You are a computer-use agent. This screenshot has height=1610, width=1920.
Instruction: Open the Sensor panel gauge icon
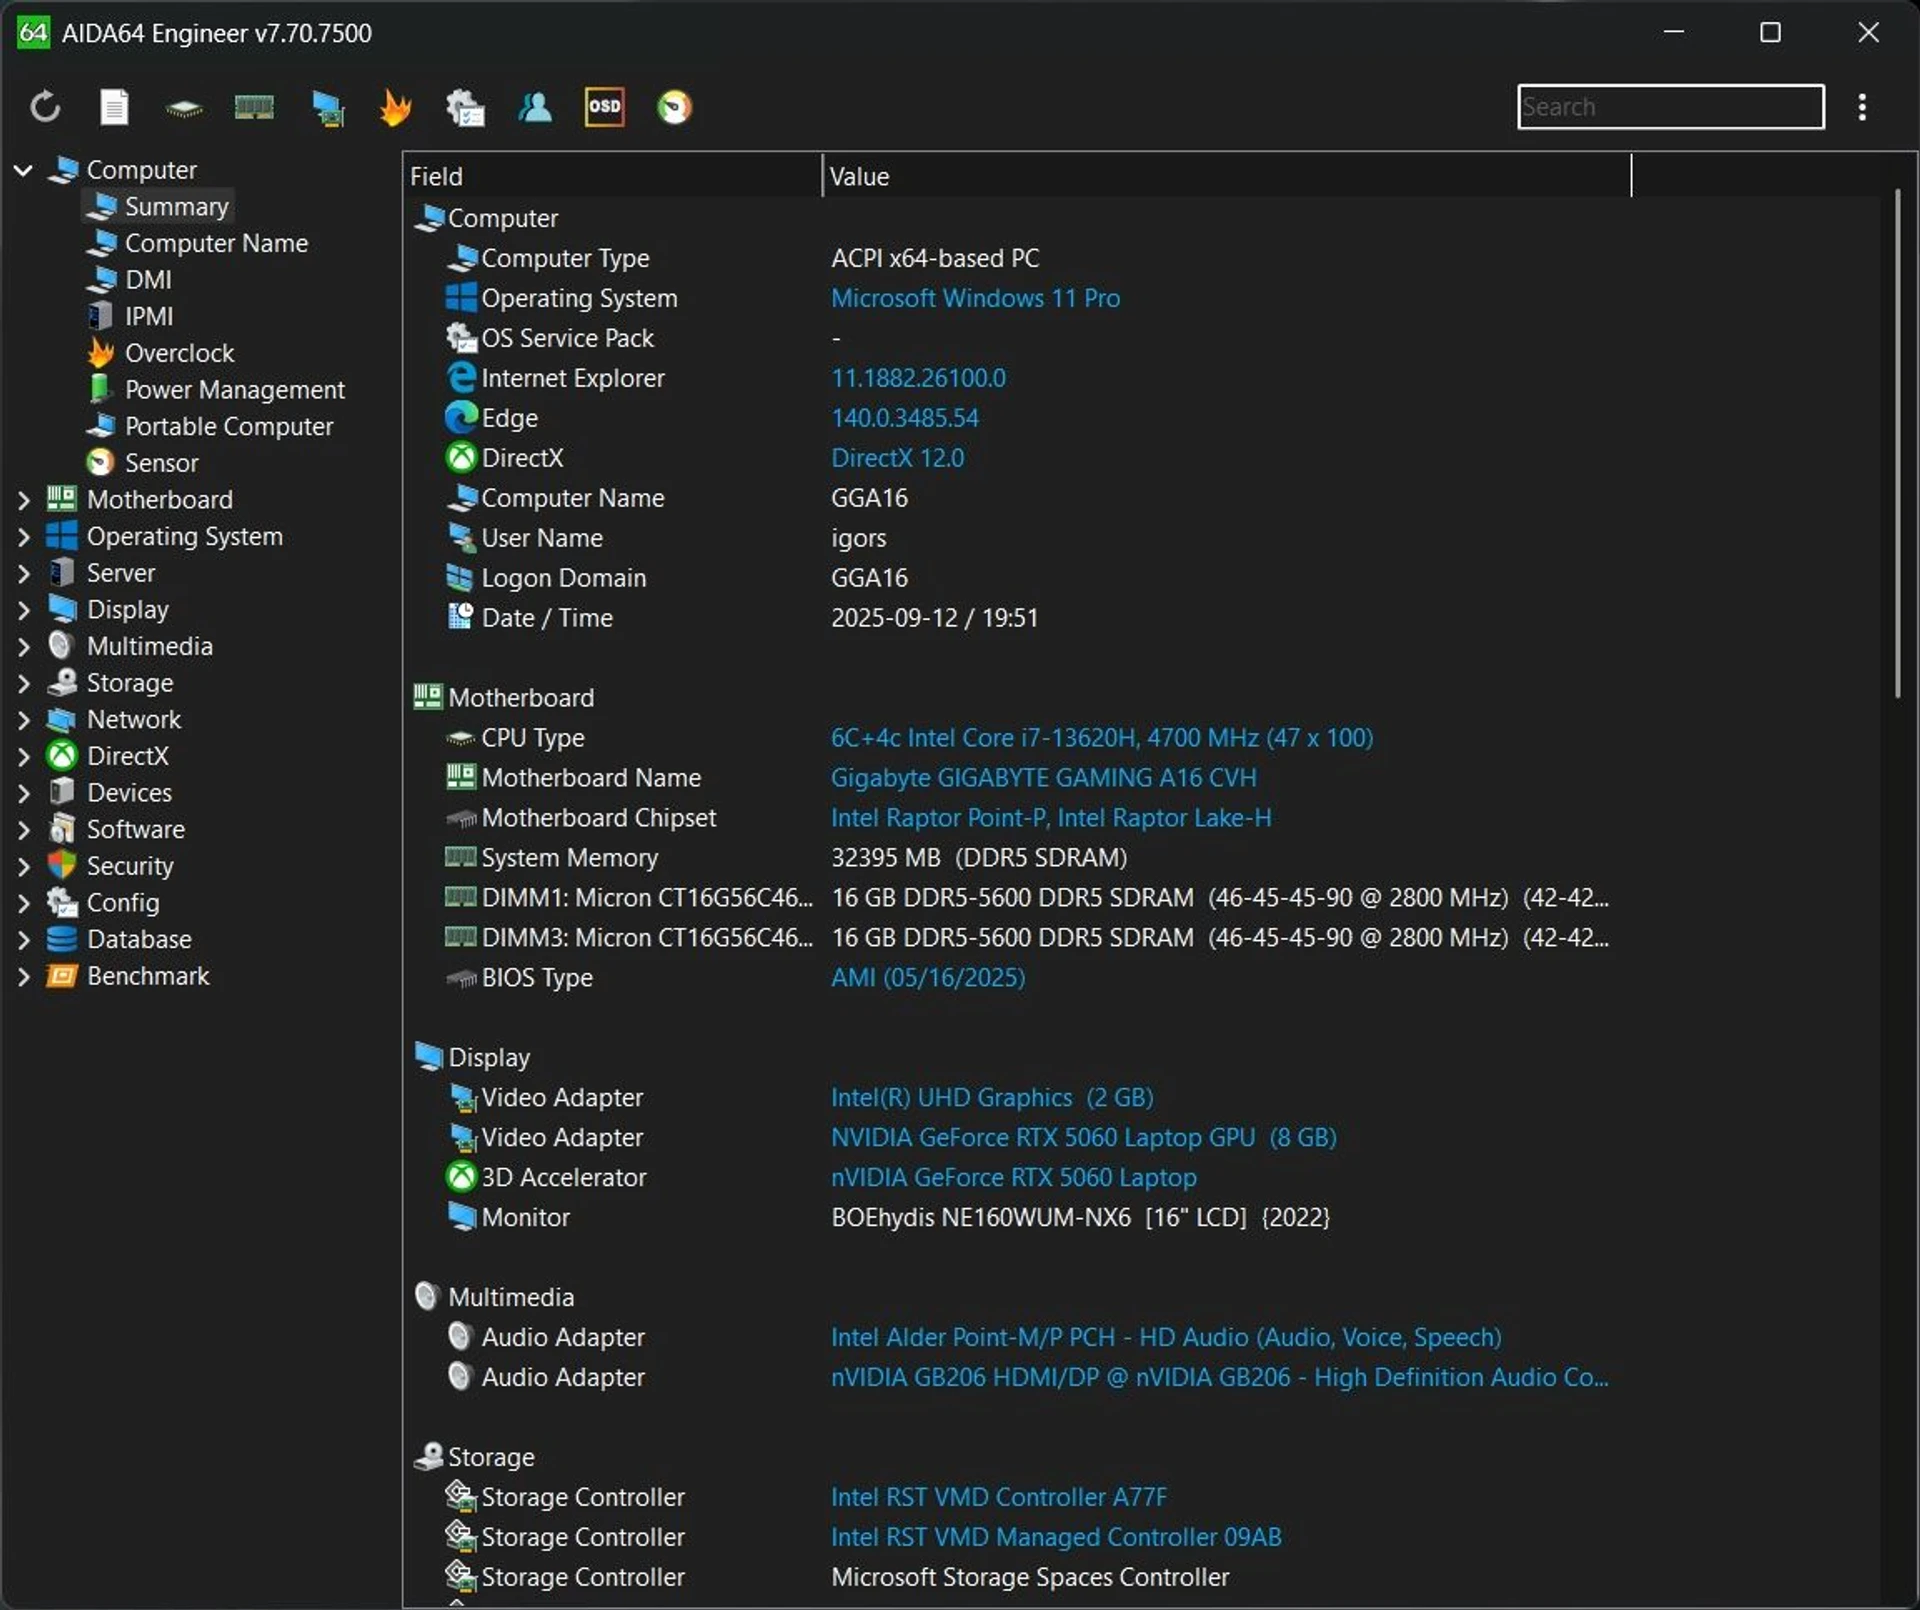click(x=674, y=107)
